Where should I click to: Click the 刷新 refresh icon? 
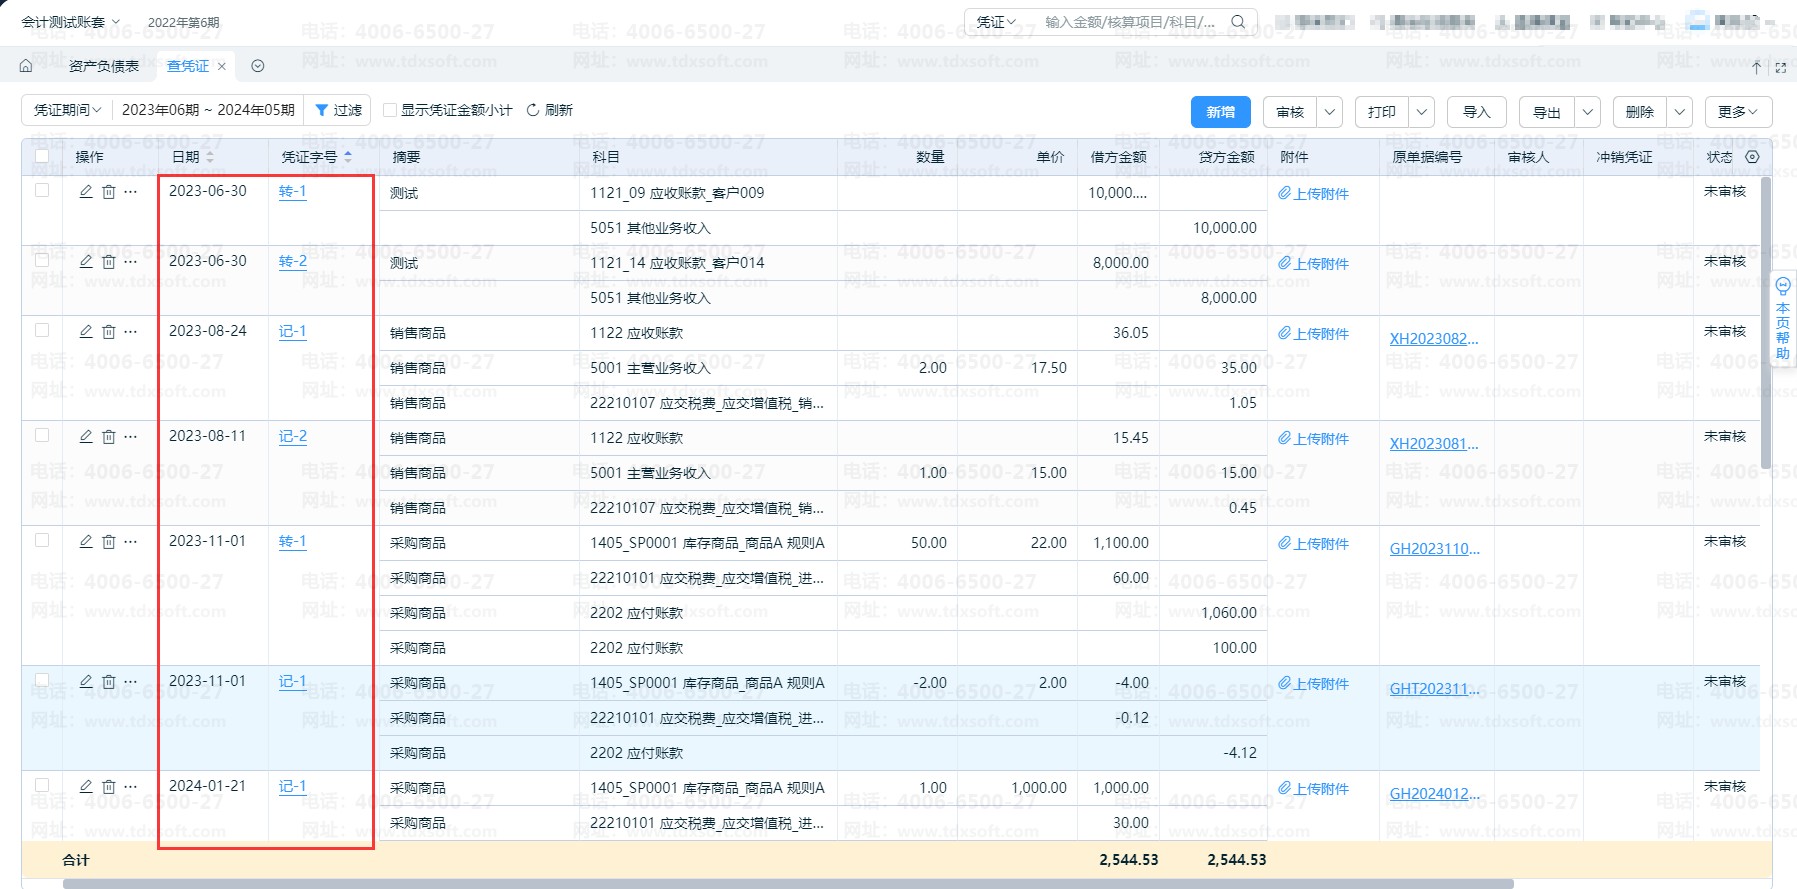[x=533, y=110]
